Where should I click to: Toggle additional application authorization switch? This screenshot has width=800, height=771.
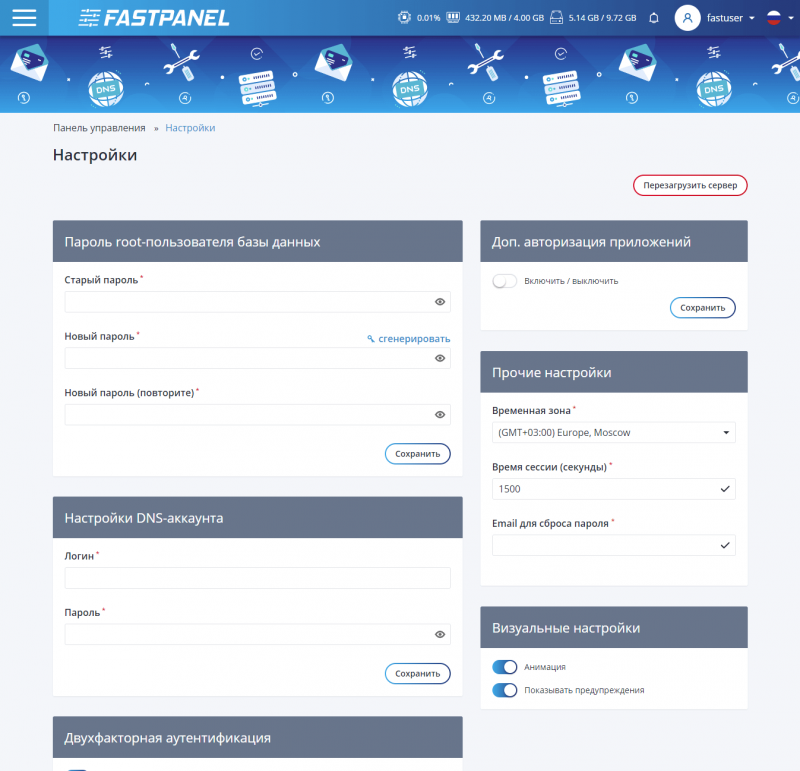(505, 281)
